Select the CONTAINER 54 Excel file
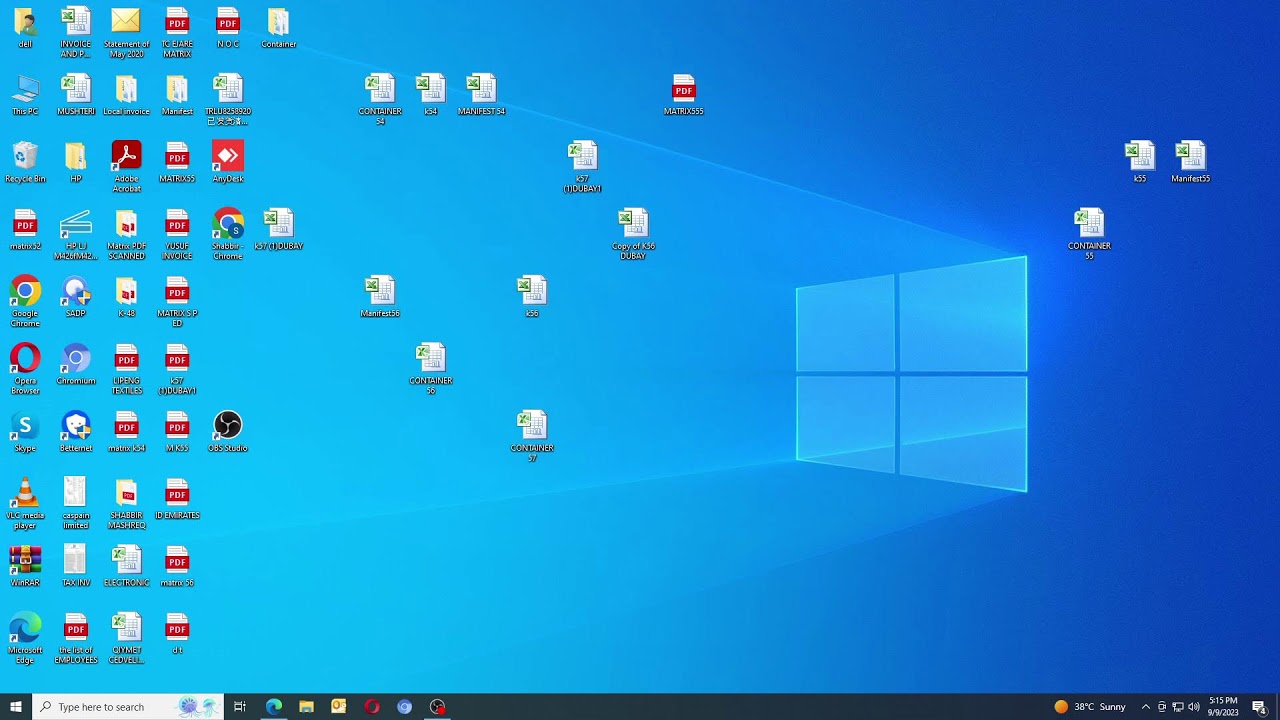Image resolution: width=1280 pixels, height=720 pixels. coord(380,99)
